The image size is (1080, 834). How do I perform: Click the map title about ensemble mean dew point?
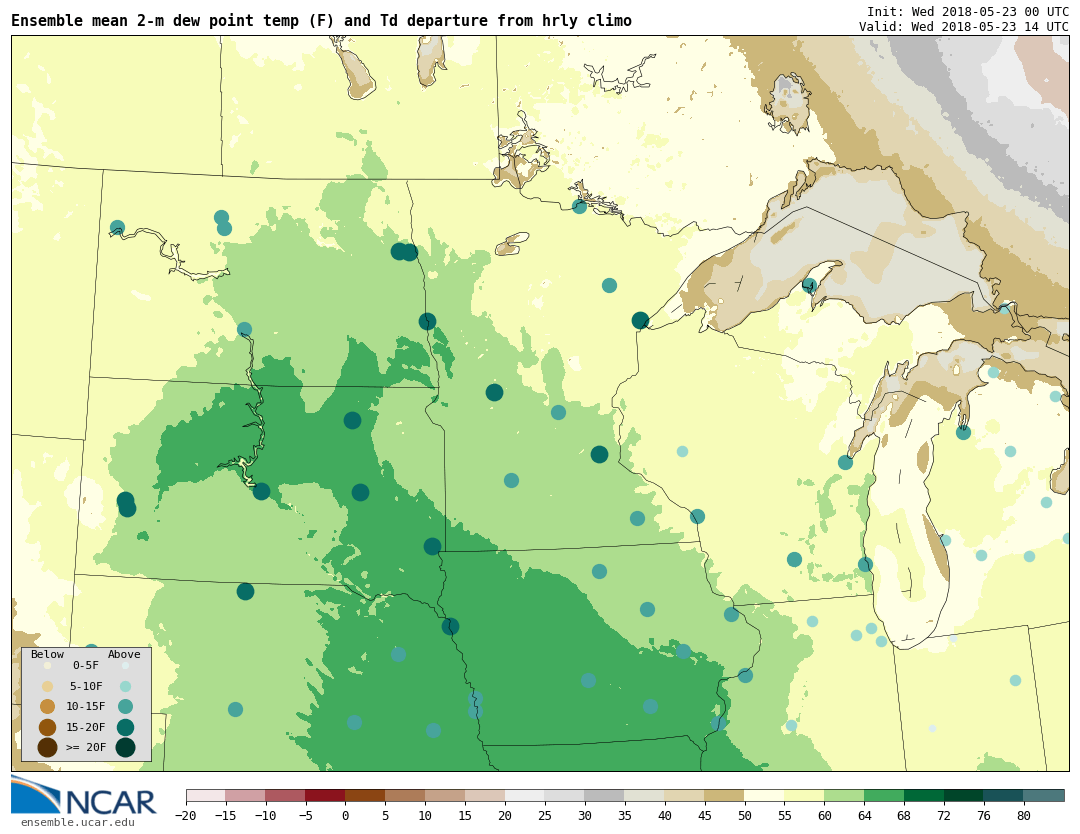(x=321, y=21)
